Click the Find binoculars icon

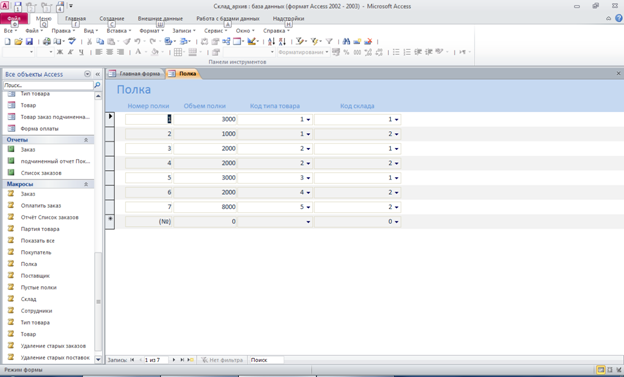click(x=346, y=41)
